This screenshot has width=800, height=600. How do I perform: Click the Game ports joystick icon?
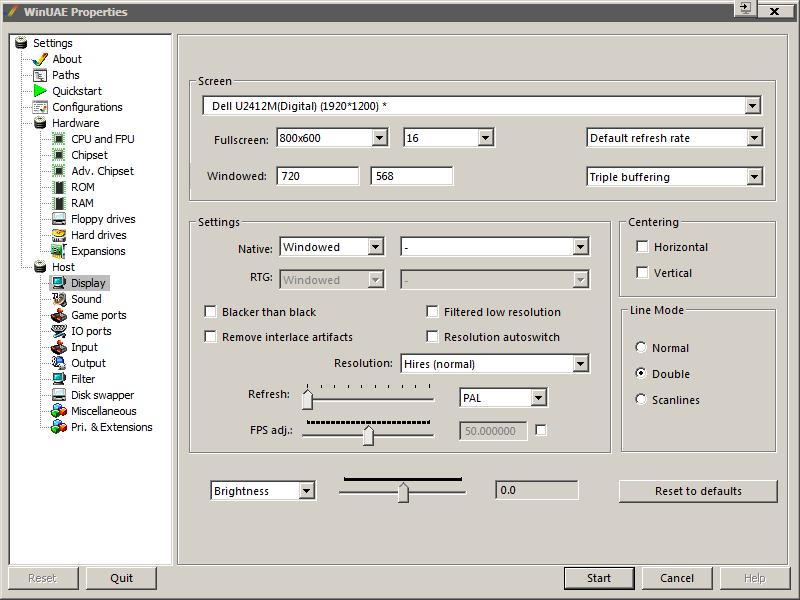59,315
